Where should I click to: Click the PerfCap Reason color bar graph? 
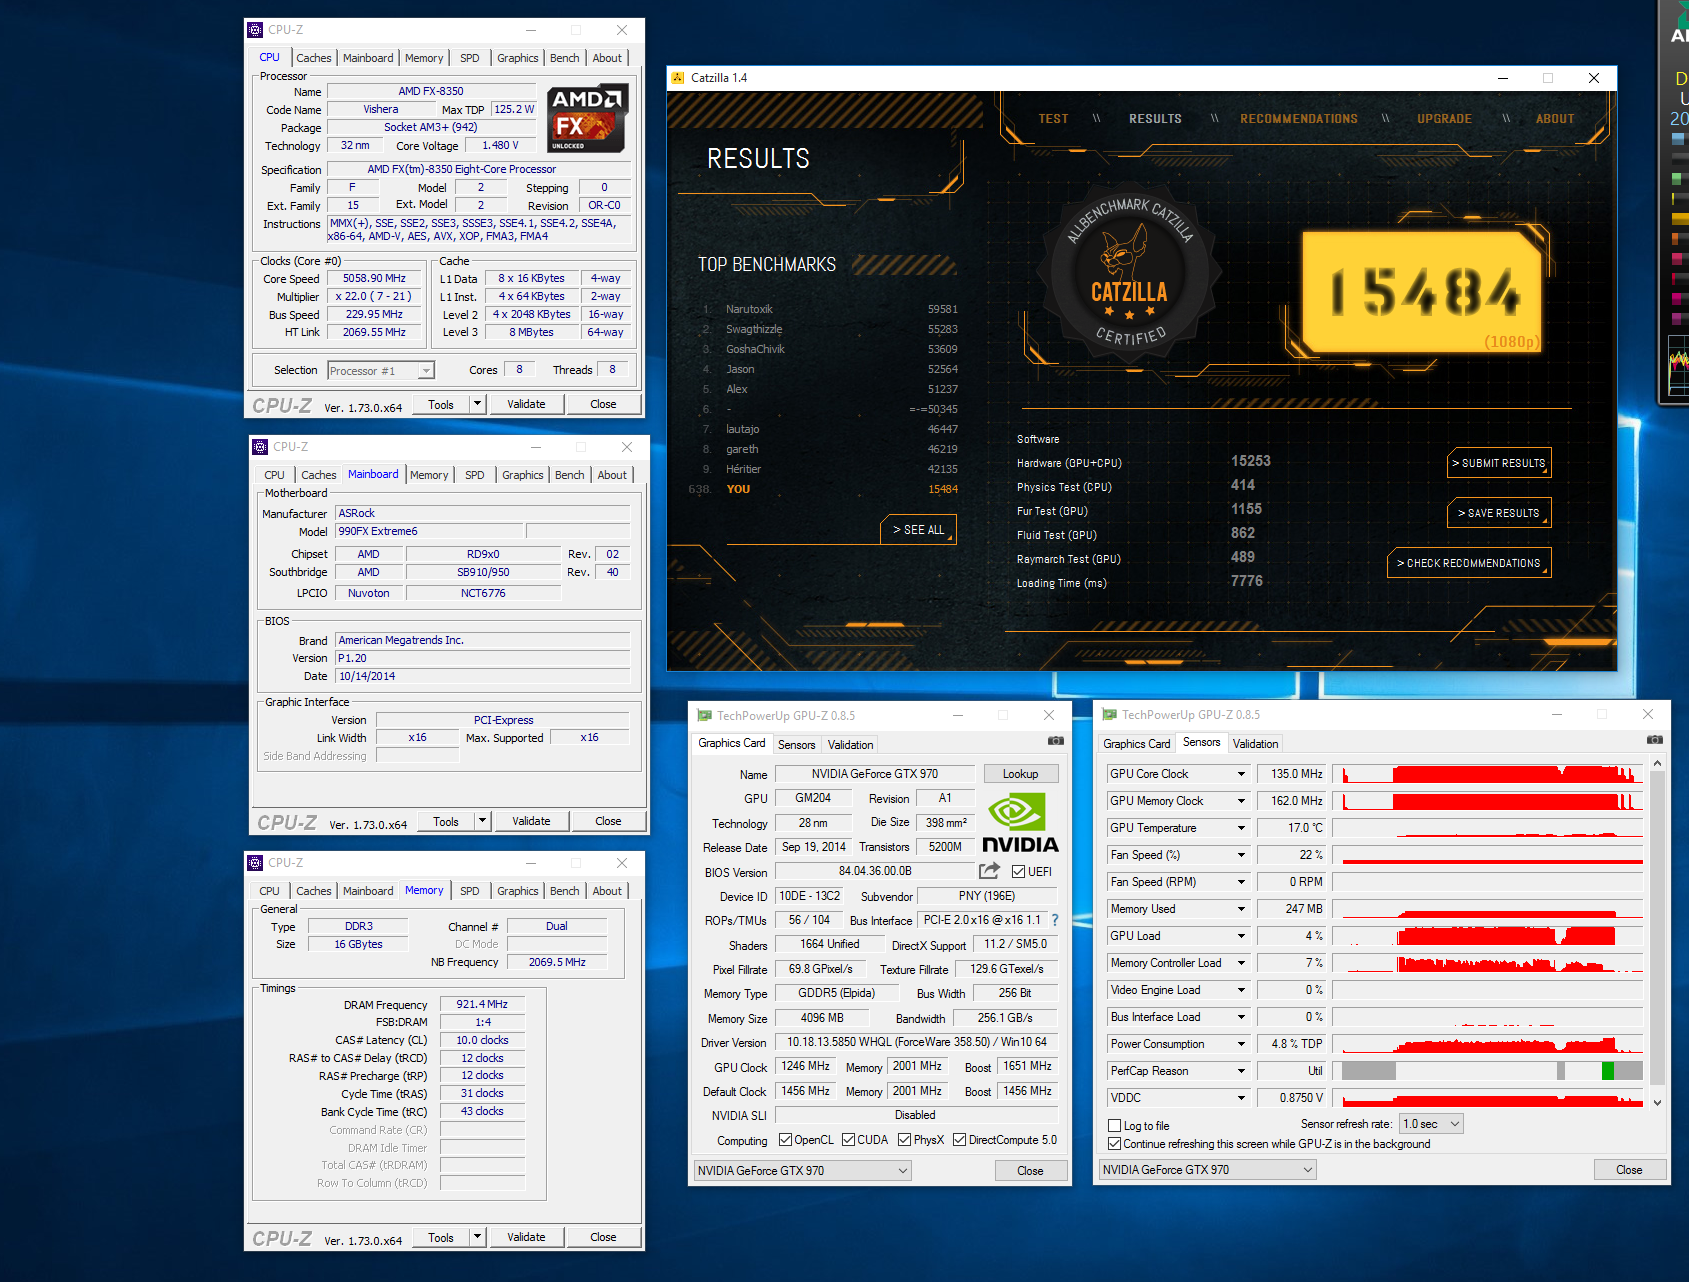coord(1488,1071)
